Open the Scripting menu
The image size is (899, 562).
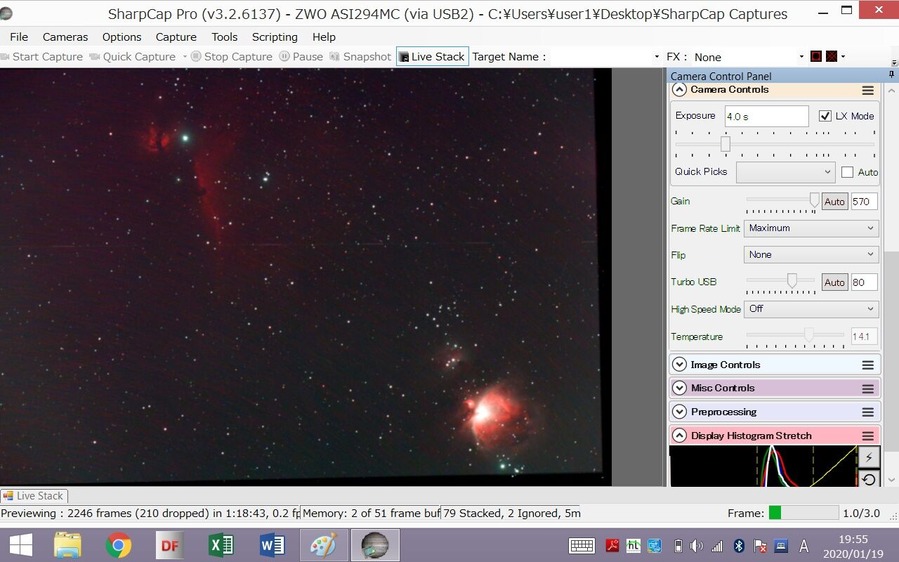(x=275, y=37)
